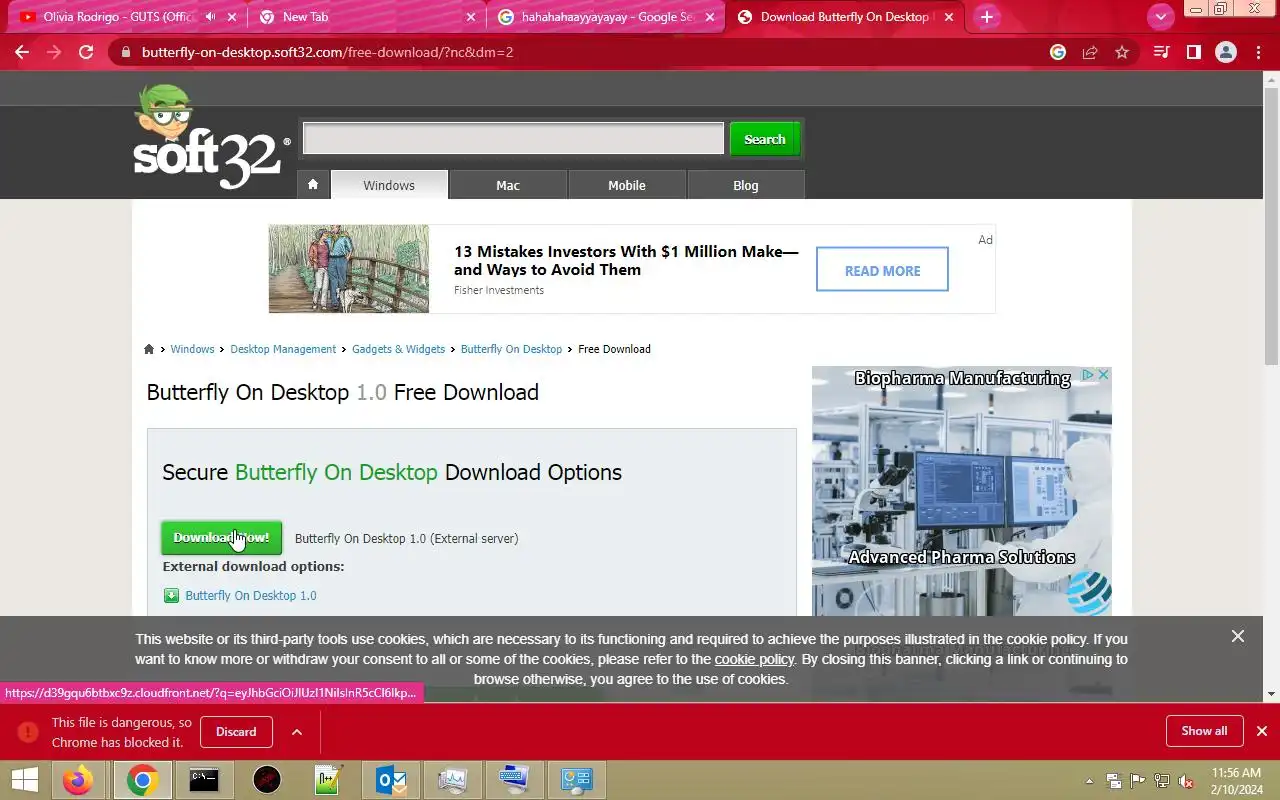Screen dimensions: 1280x800
Task: Open Gadgets & Widgets breadcrumb link
Action: 398,349
